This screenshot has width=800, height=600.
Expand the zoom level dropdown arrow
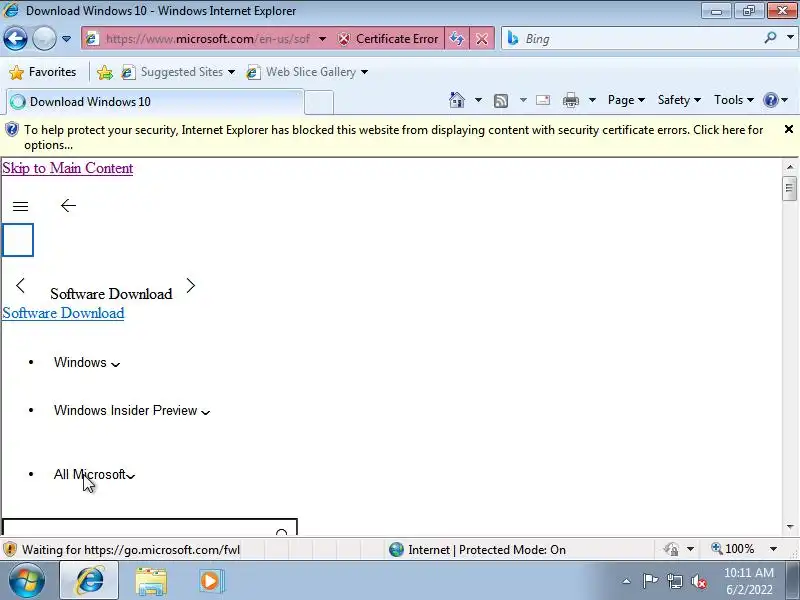773,549
